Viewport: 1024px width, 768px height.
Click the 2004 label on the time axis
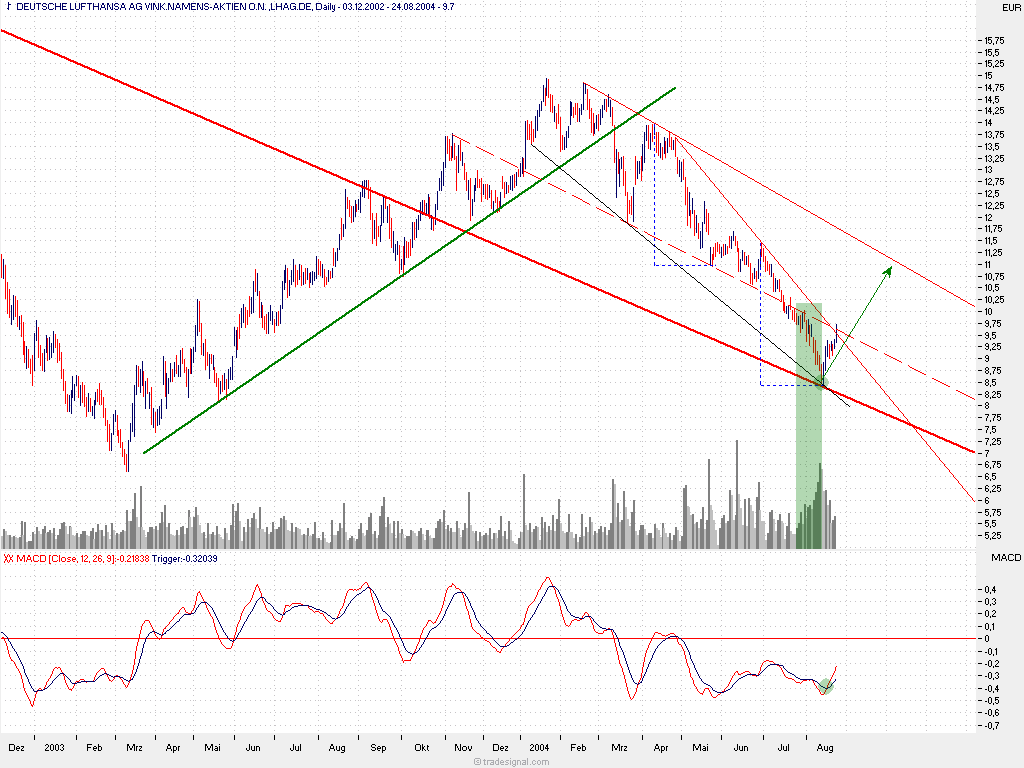tap(539, 747)
